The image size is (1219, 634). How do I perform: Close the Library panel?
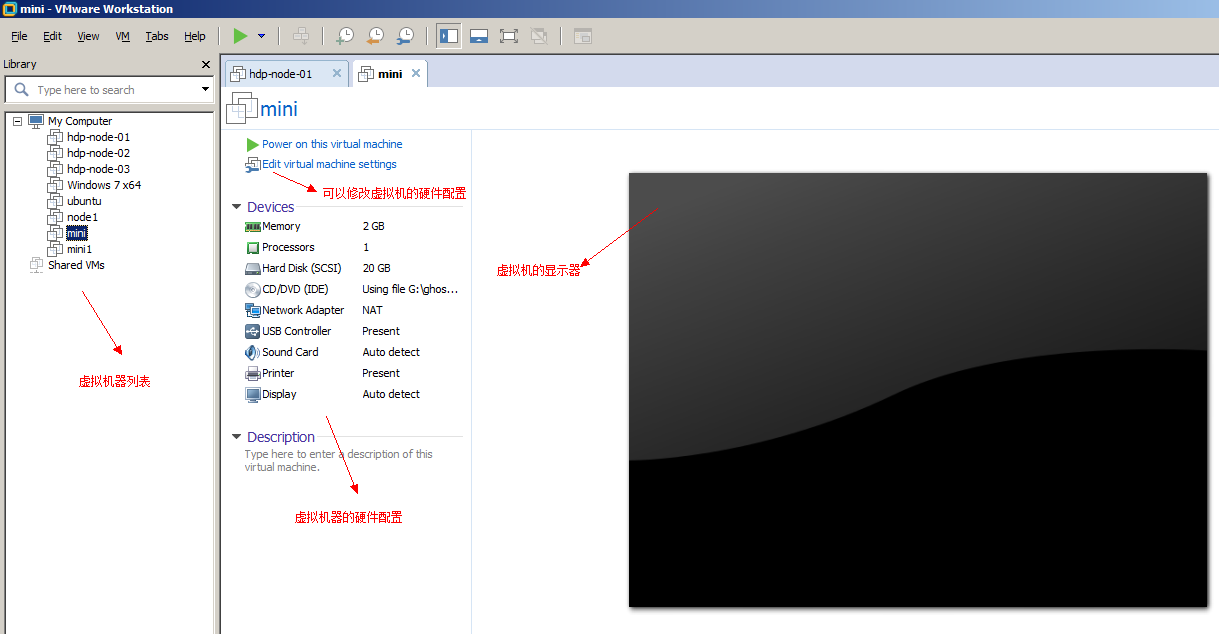206,64
